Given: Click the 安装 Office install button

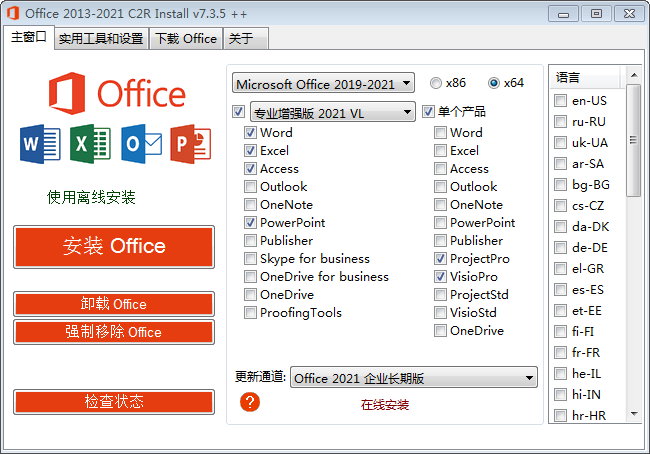Looking at the screenshot, I should pos(114,246).
